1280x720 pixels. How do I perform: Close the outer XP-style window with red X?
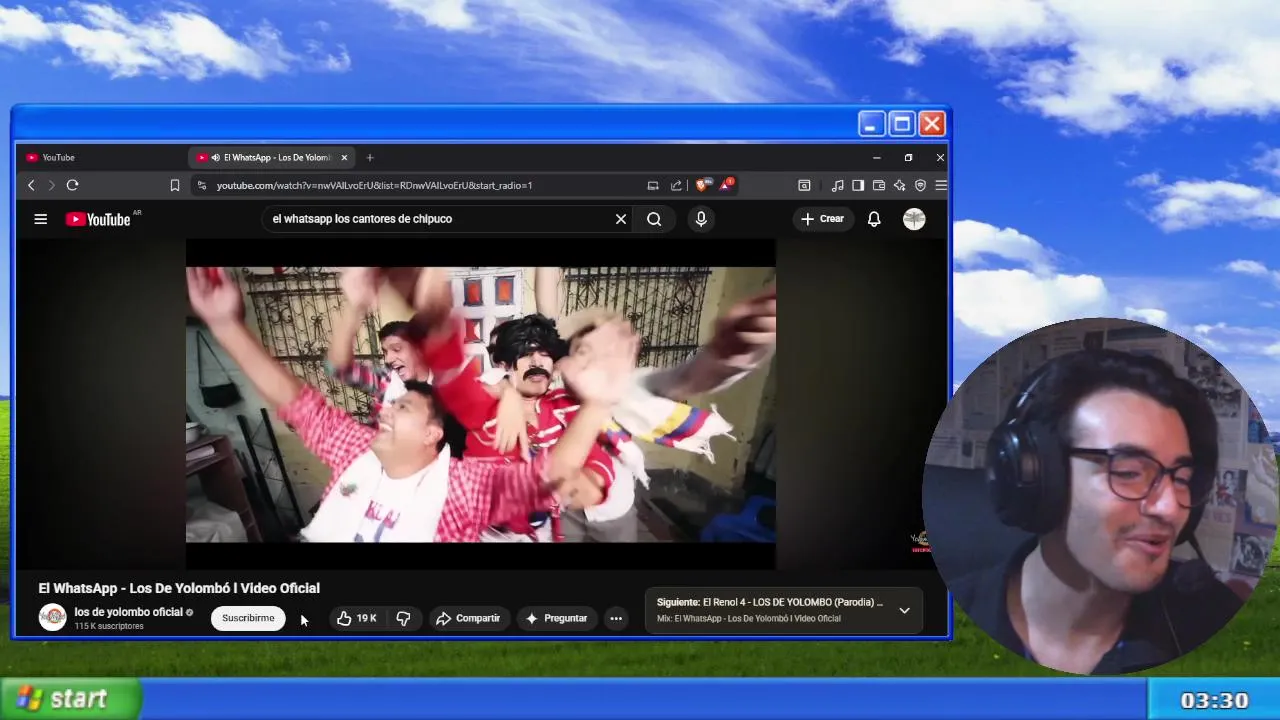pos(932,124)
